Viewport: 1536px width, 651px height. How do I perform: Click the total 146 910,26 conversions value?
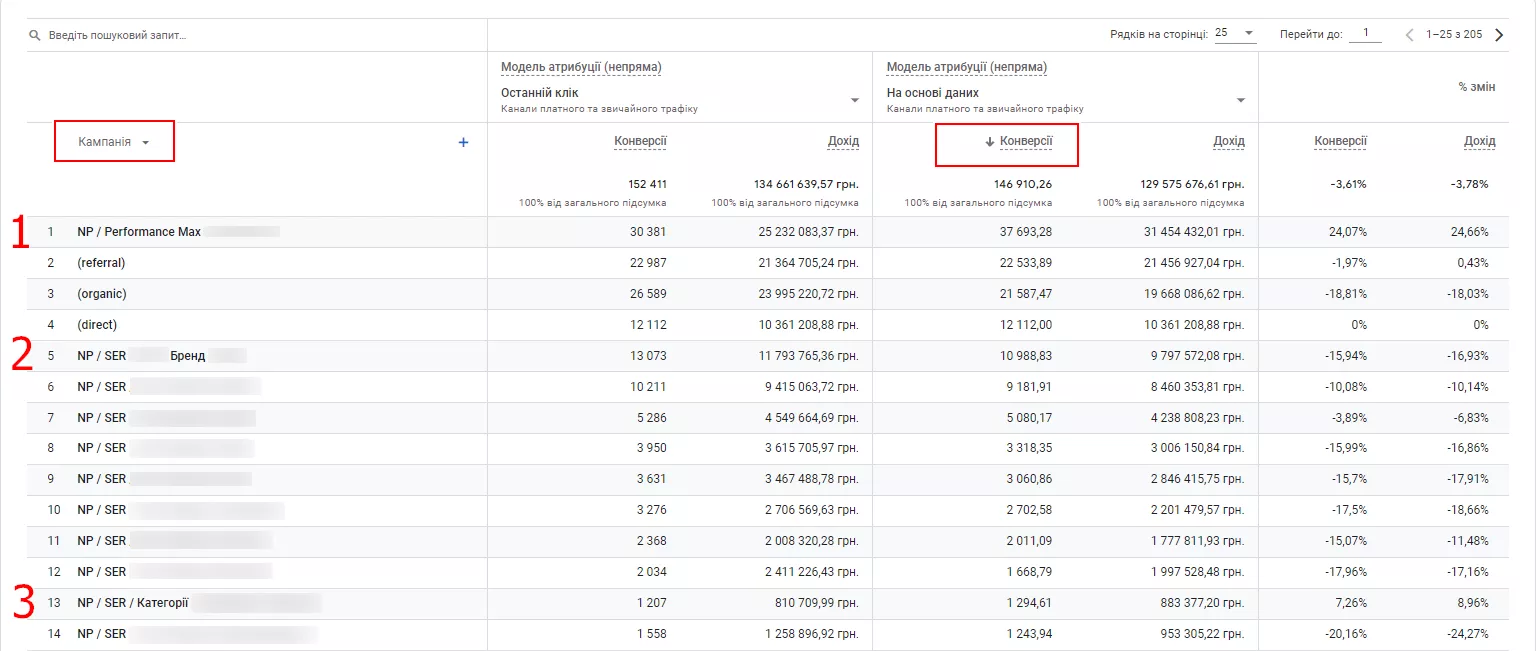tap(1023, 185)
